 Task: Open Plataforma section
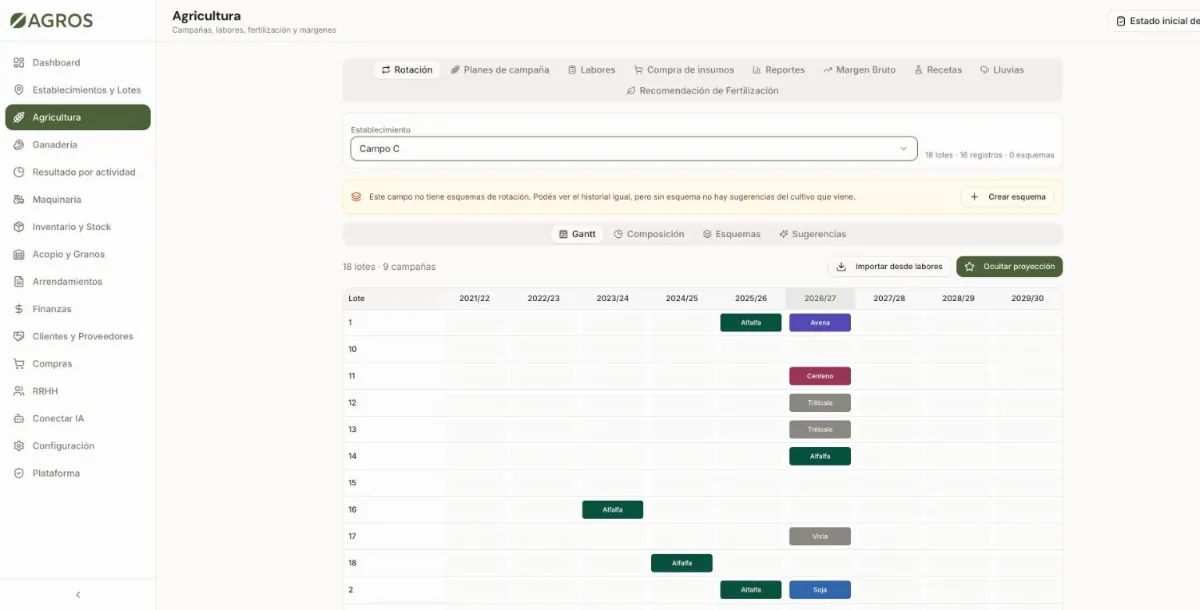pos(78,473)
